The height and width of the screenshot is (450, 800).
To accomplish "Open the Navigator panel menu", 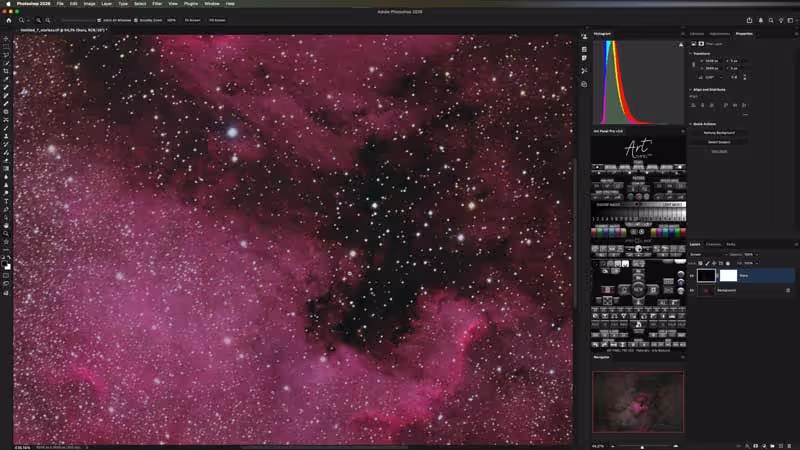I will (x=683, y=357).
